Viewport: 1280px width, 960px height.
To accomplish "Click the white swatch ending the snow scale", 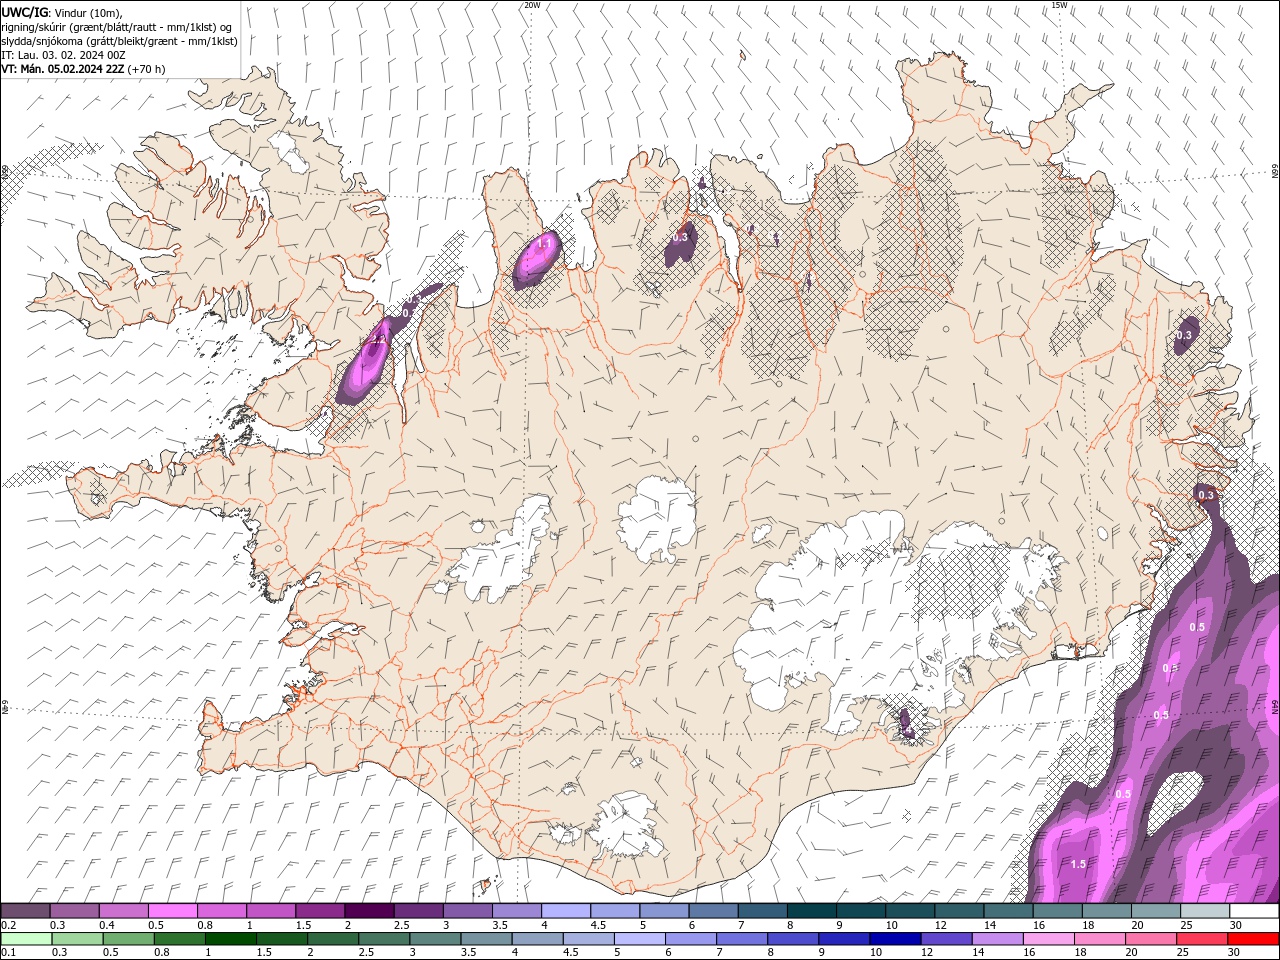I will pyautogui.click(x=1254, y=911).
